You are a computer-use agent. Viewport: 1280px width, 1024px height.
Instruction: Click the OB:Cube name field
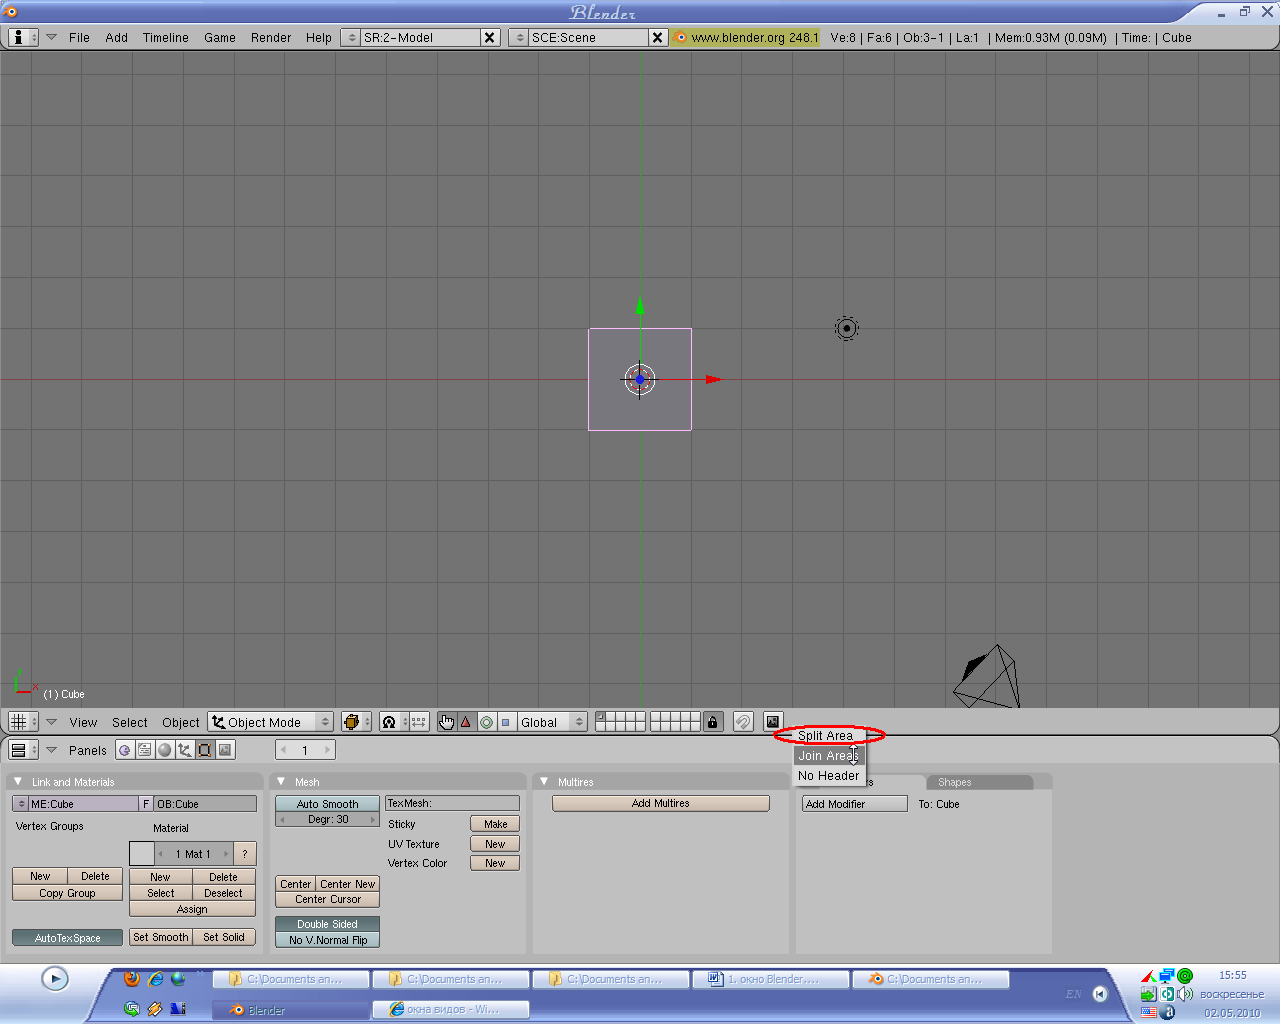(x=205, y=804)
